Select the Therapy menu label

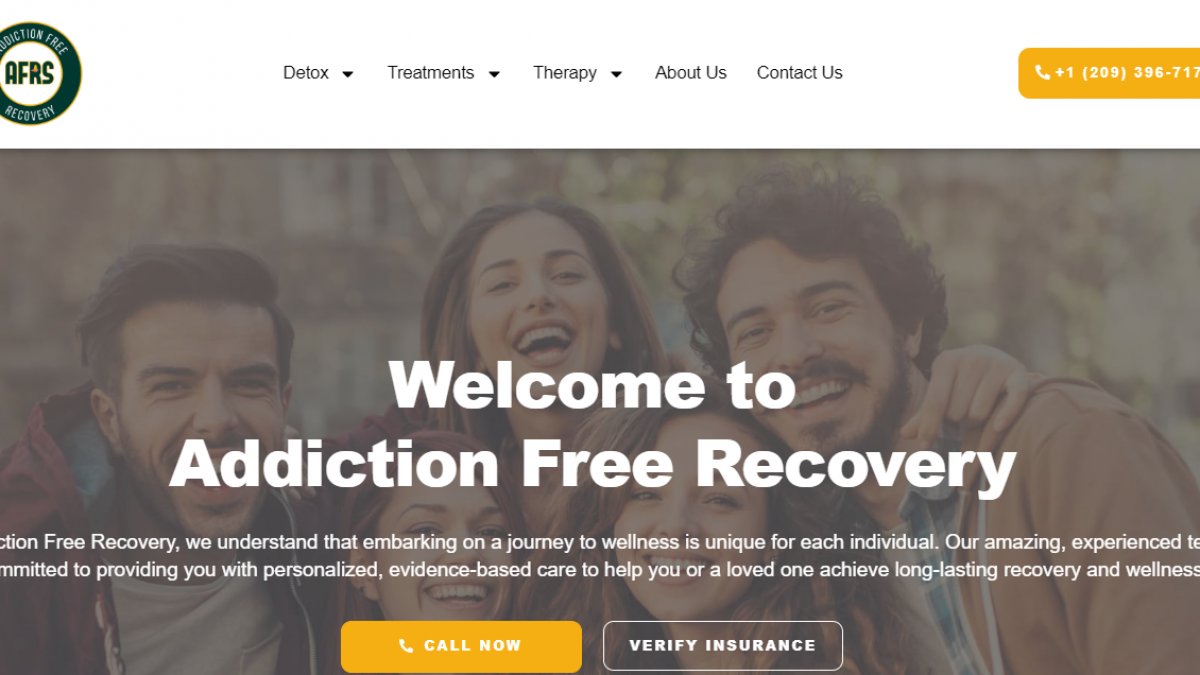[x=565, y=73]
